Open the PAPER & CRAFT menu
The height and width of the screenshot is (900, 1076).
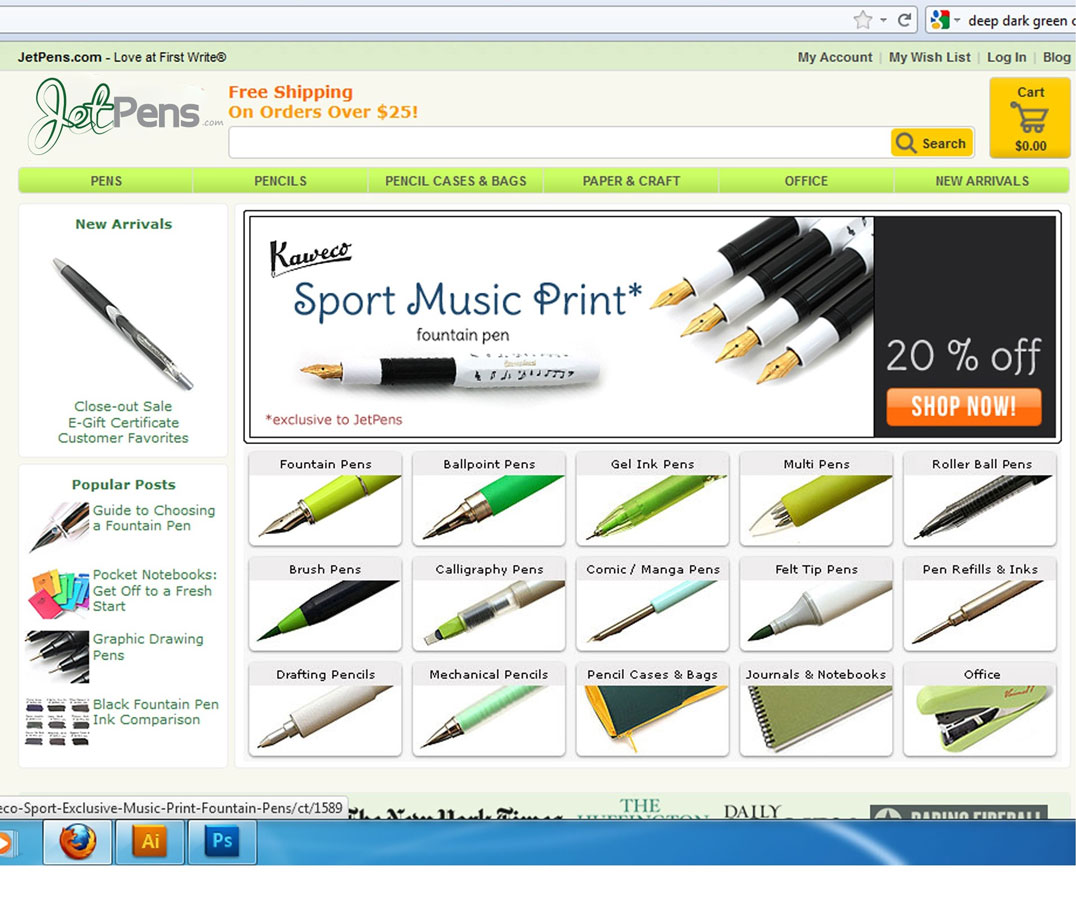pos(631,181)
